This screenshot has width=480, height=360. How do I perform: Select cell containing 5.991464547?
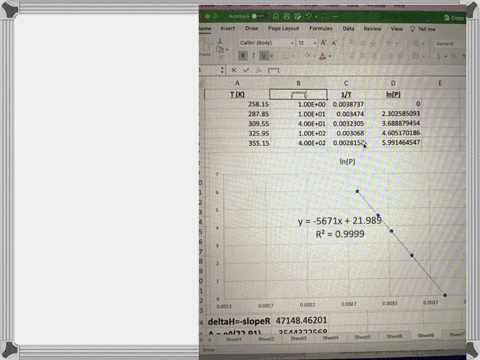click(x=393, y=142)
